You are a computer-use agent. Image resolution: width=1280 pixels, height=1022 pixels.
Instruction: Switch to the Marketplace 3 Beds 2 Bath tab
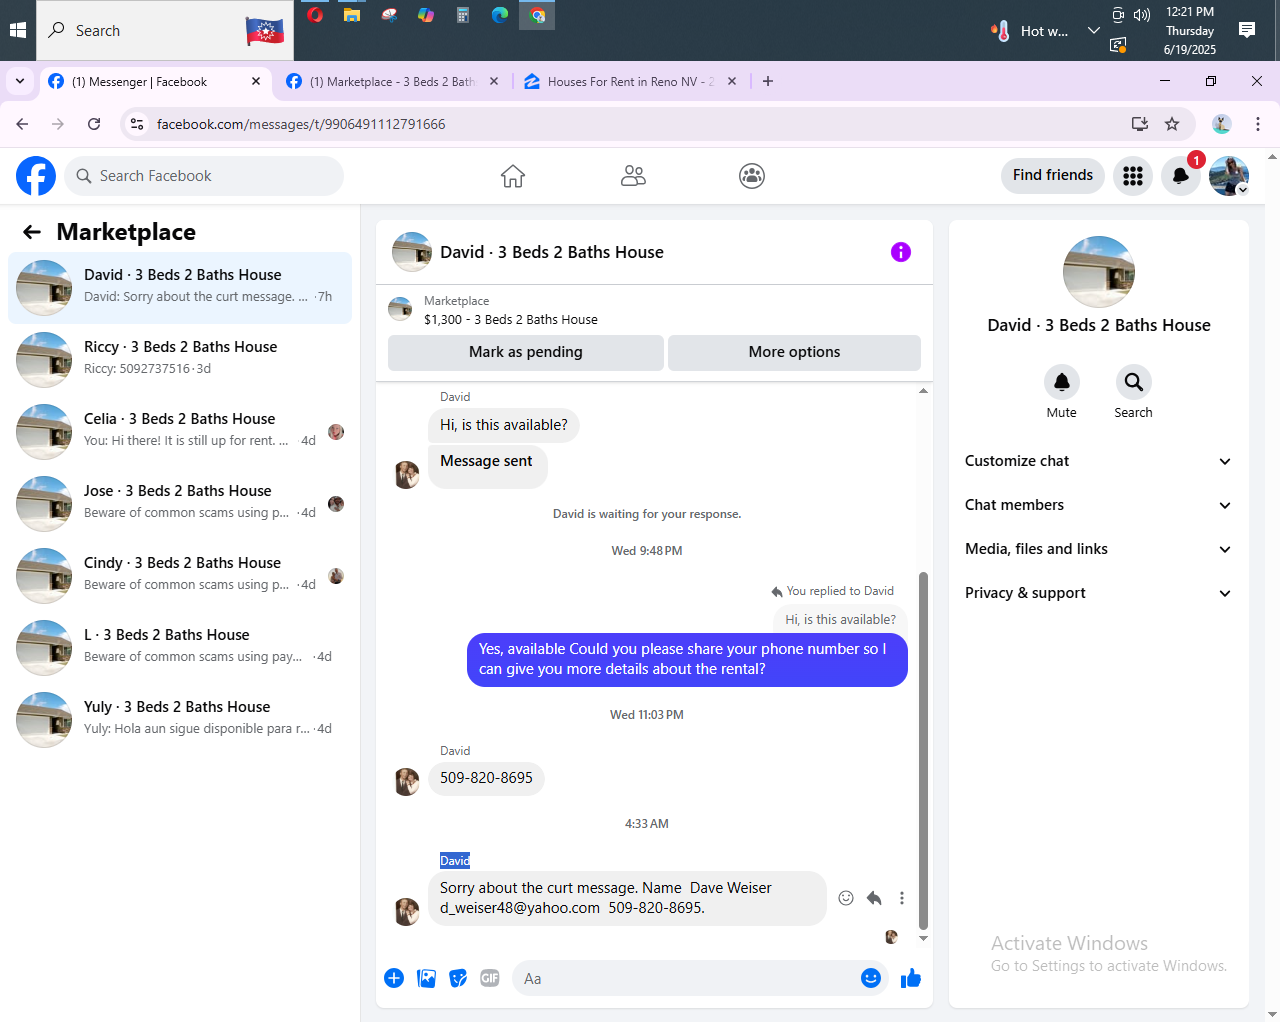point(392,82)
